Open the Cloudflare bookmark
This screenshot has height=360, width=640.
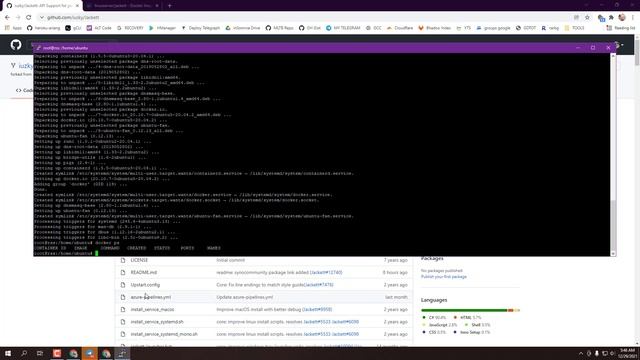click(400, 28)
